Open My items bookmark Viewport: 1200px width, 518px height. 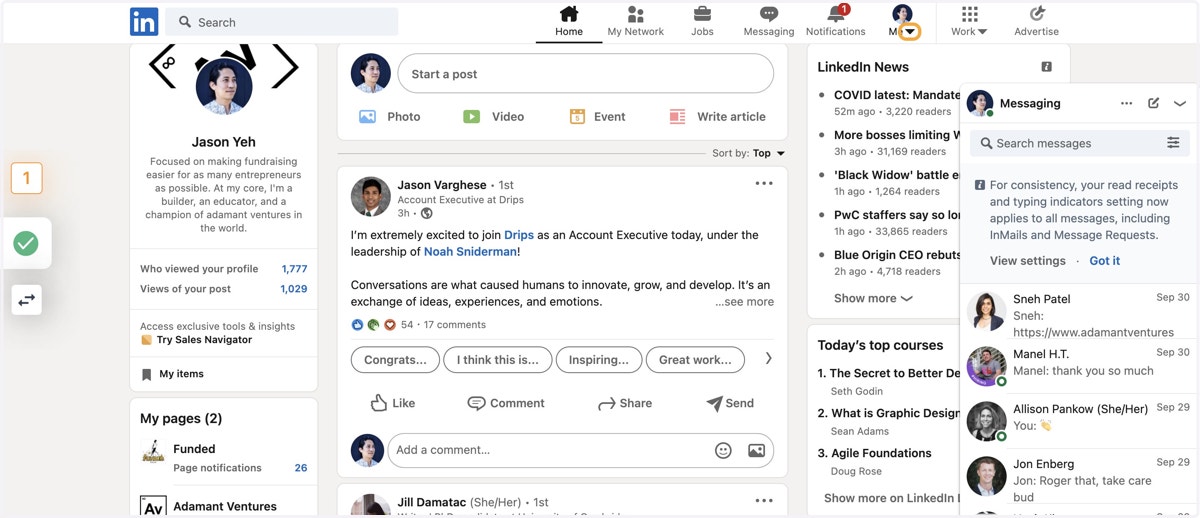click(x=172, y=374)
